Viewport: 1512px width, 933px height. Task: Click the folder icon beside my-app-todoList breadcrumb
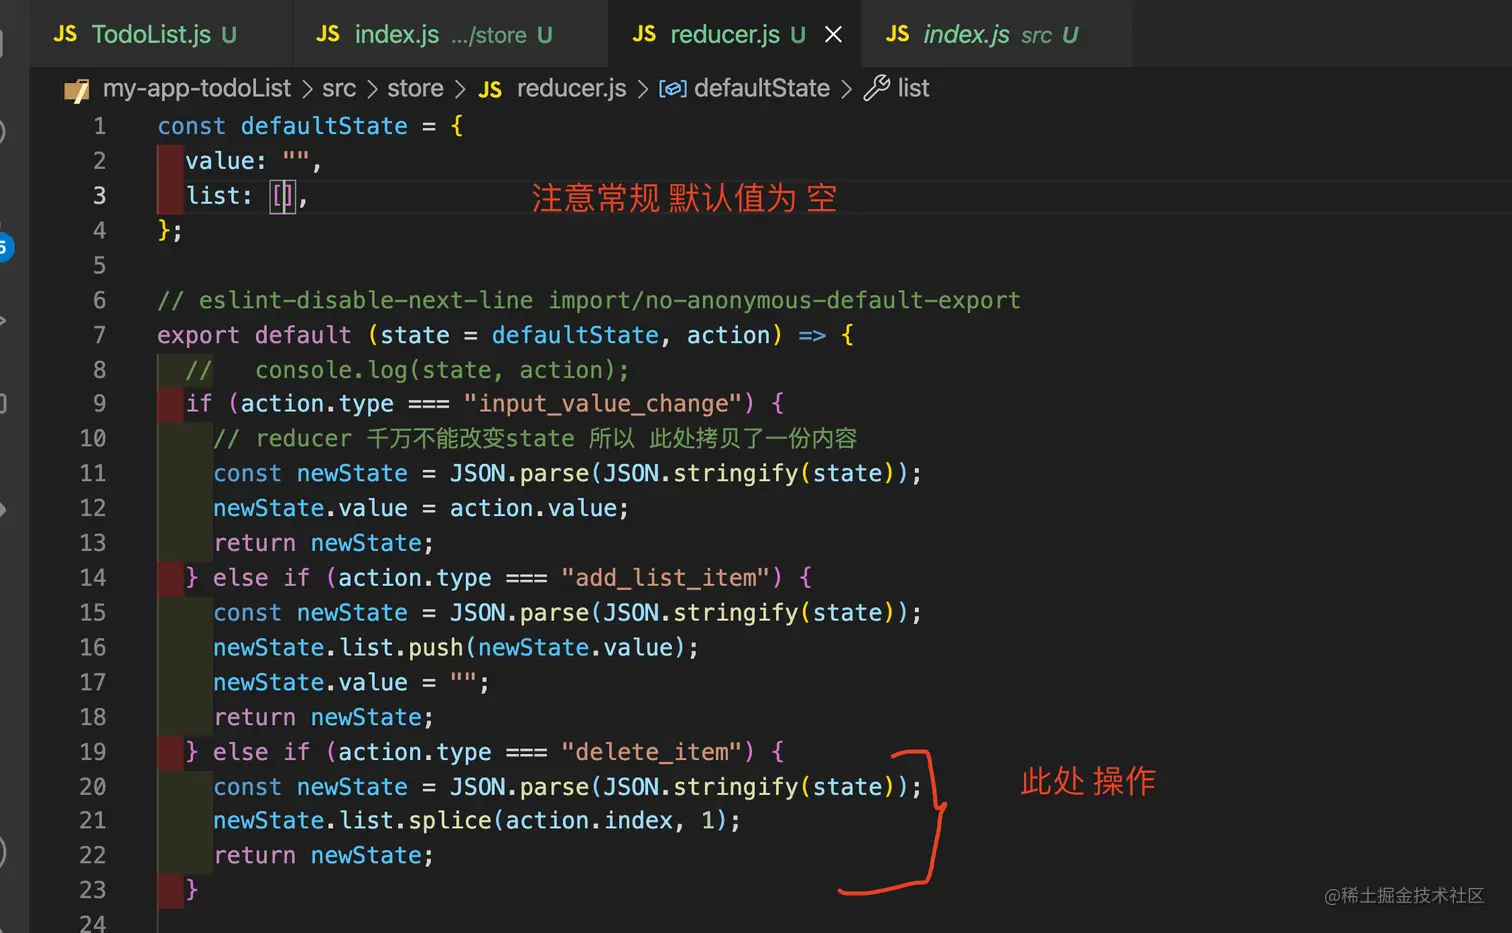coord(77,90)
